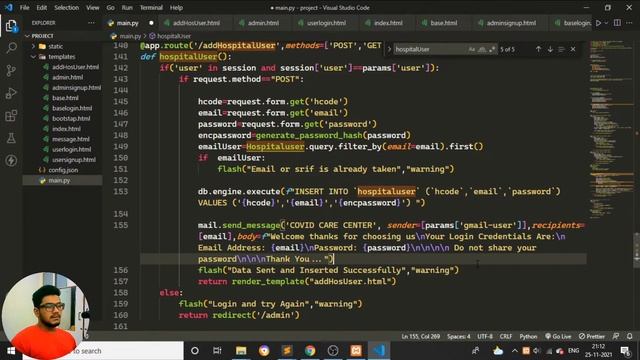Click hospitalUser in the breadcrumb
This screenshot has width=640, height=360.
point(173,36)
